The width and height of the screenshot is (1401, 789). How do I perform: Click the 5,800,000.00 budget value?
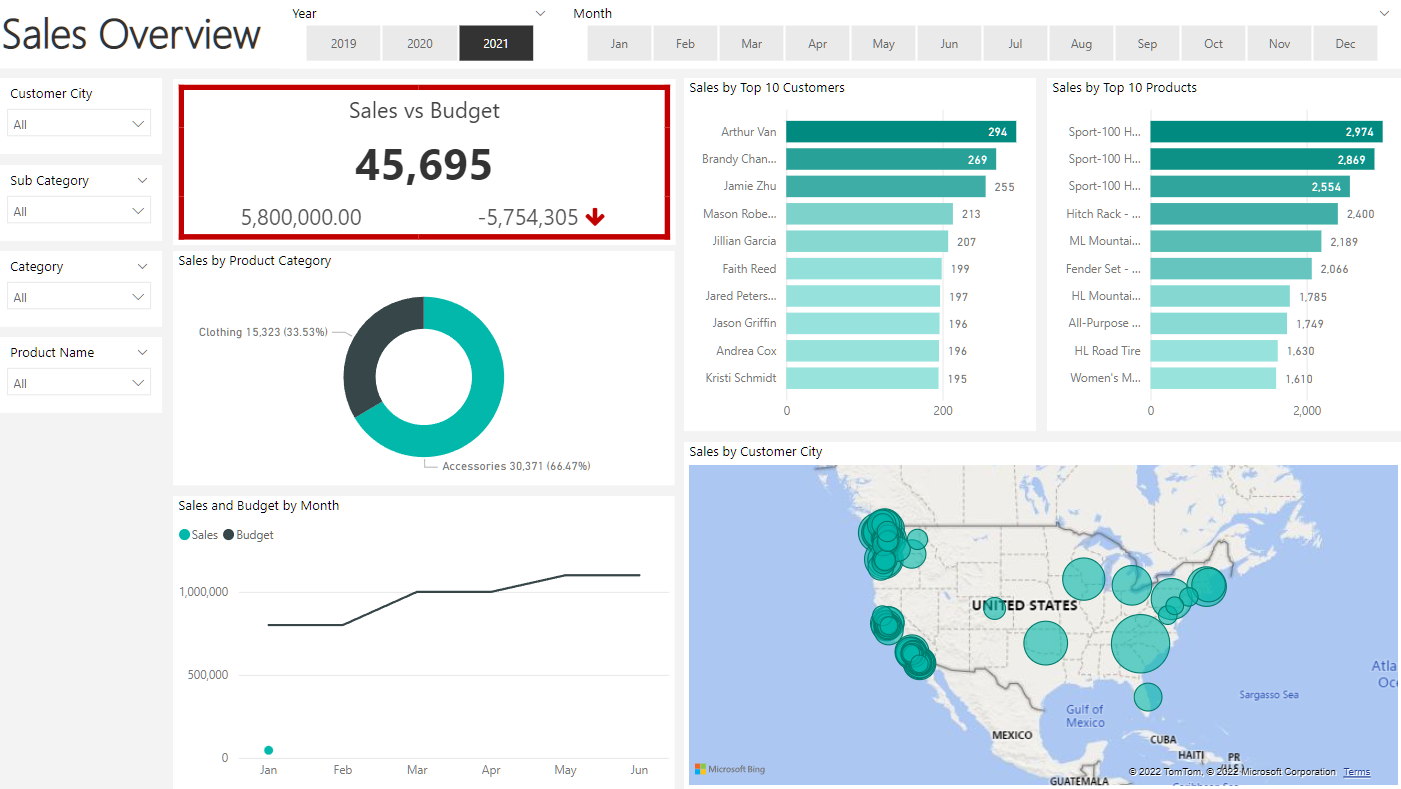click(x=301, y=217)
